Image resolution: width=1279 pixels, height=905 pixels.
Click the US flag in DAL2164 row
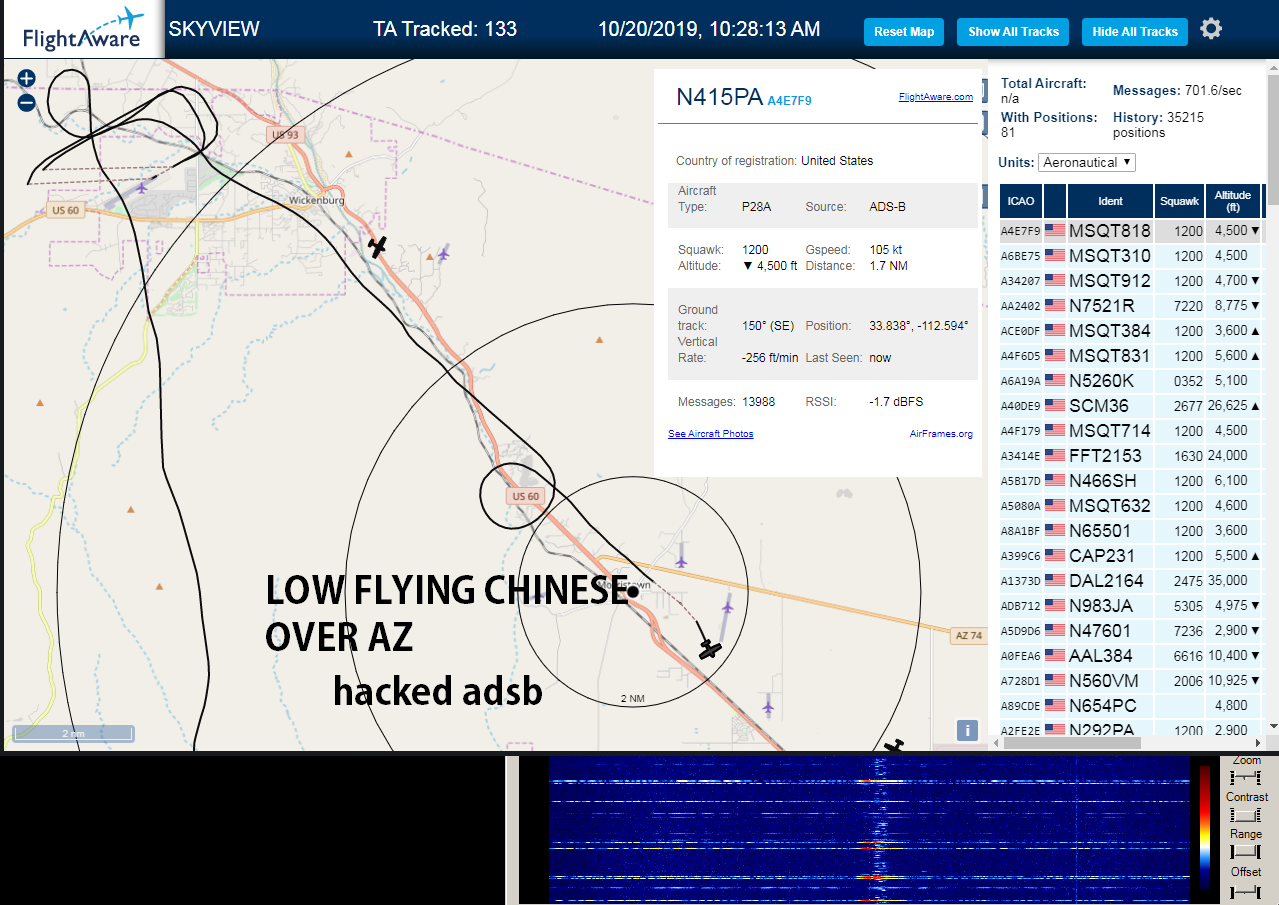click(x=1055, y=580)
